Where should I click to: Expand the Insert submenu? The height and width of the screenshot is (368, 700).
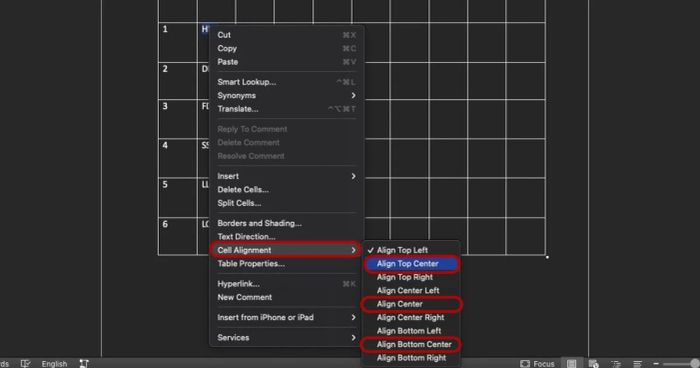coord(287,176)
